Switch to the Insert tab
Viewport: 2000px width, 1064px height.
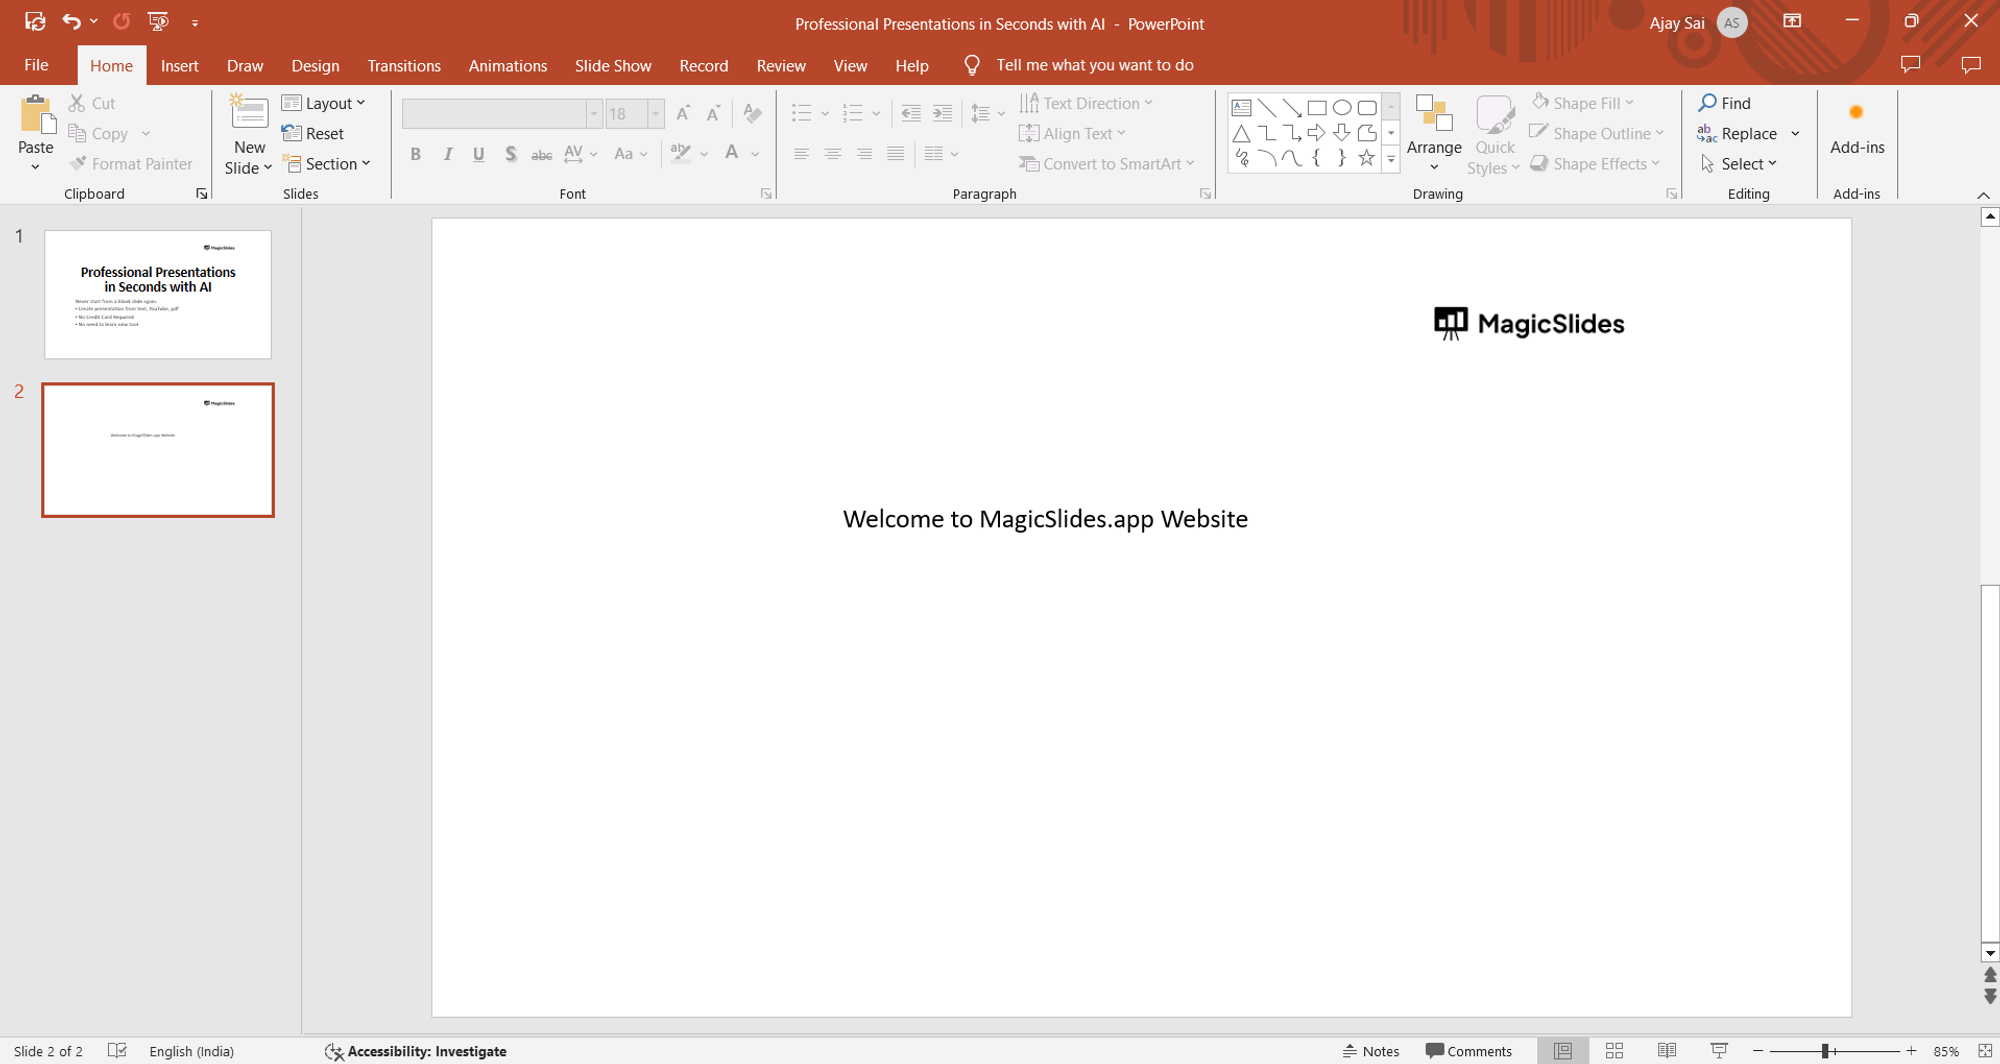coord(180,65)
